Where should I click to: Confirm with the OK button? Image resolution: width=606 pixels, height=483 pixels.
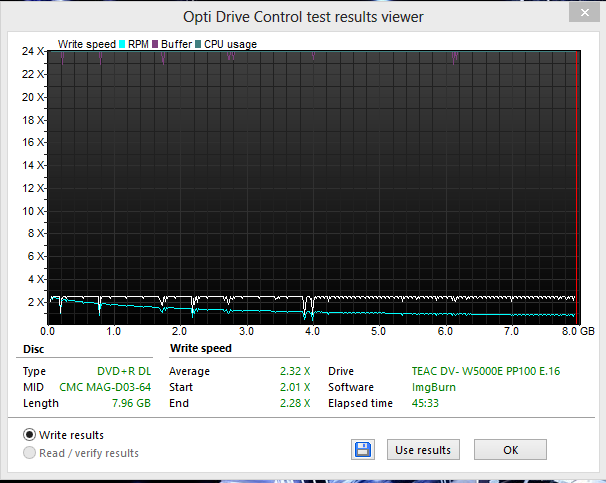(x=510, y=450)
